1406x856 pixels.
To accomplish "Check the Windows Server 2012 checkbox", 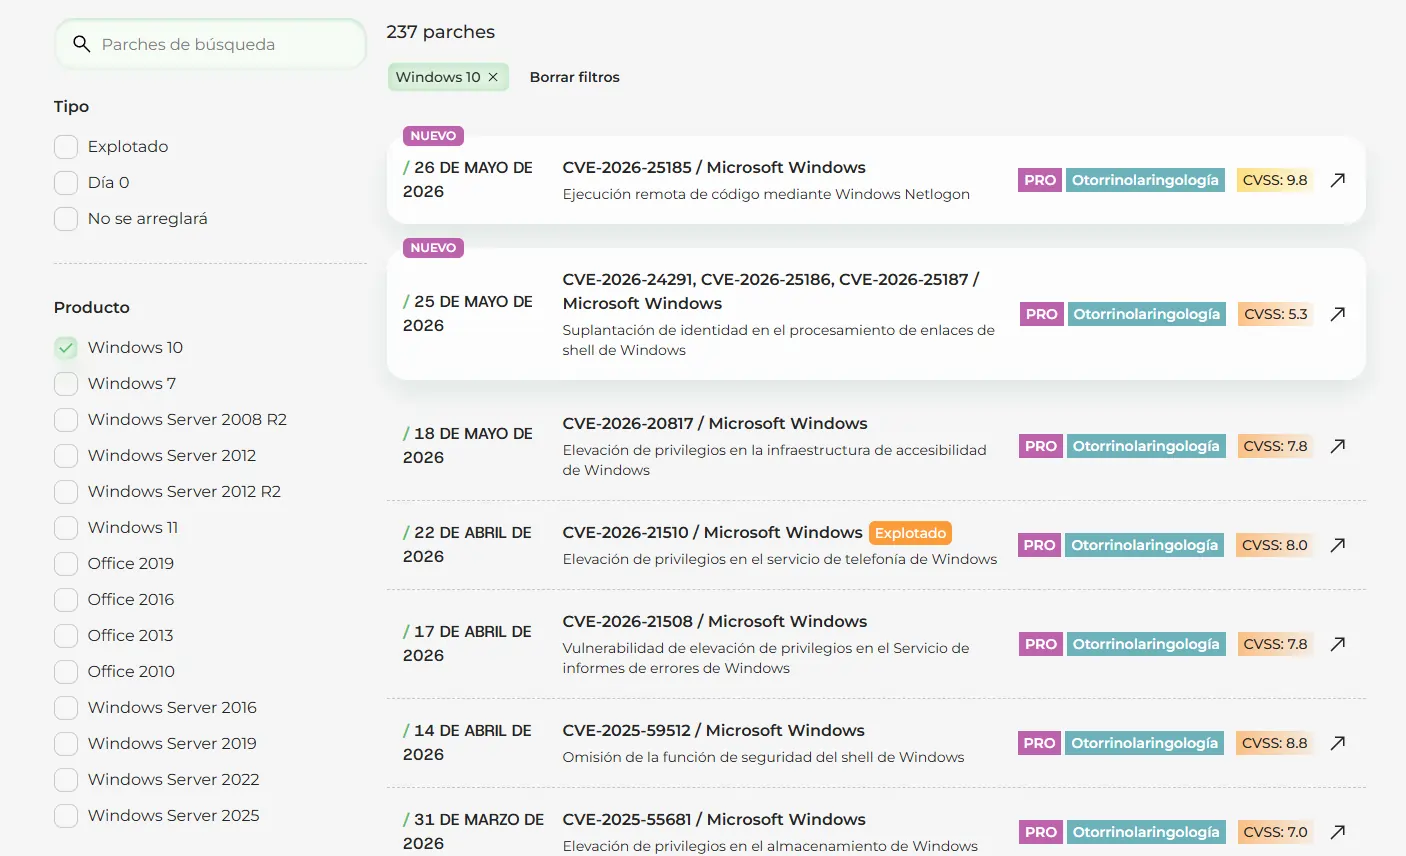I will pos(66,456).
